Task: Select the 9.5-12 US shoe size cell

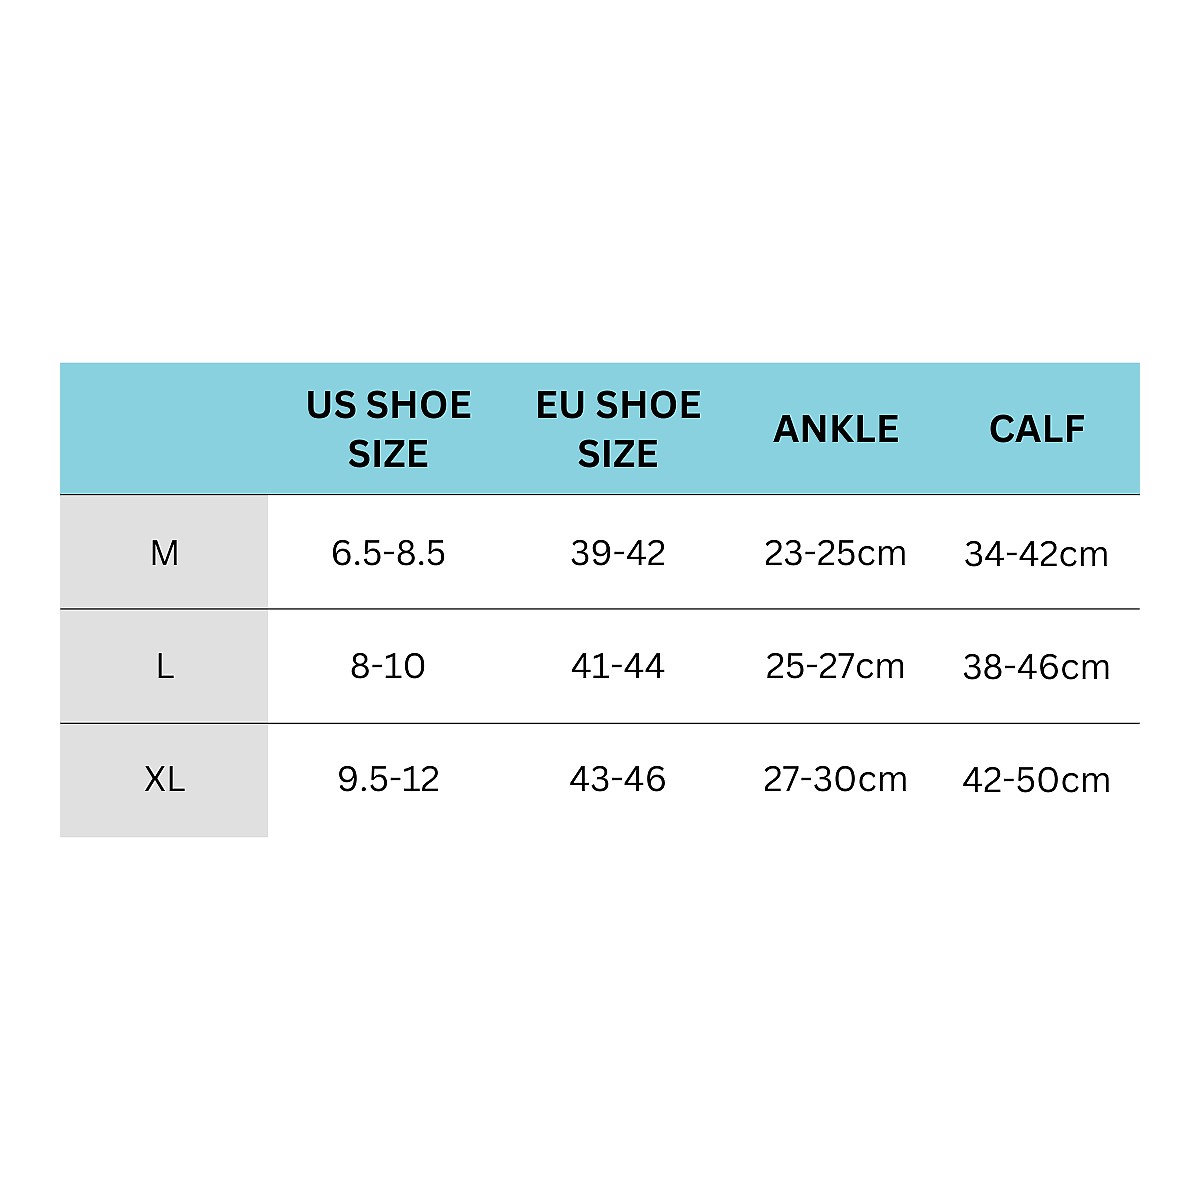Action: click(388, 779)
